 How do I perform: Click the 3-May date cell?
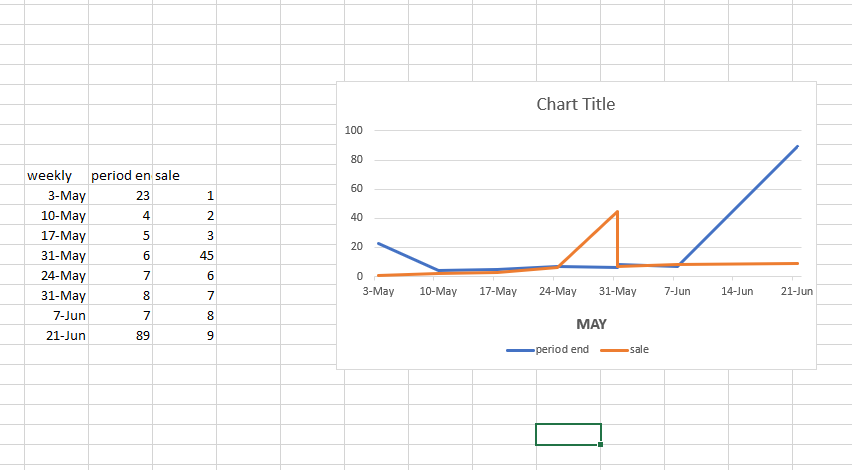coord(57,195)
